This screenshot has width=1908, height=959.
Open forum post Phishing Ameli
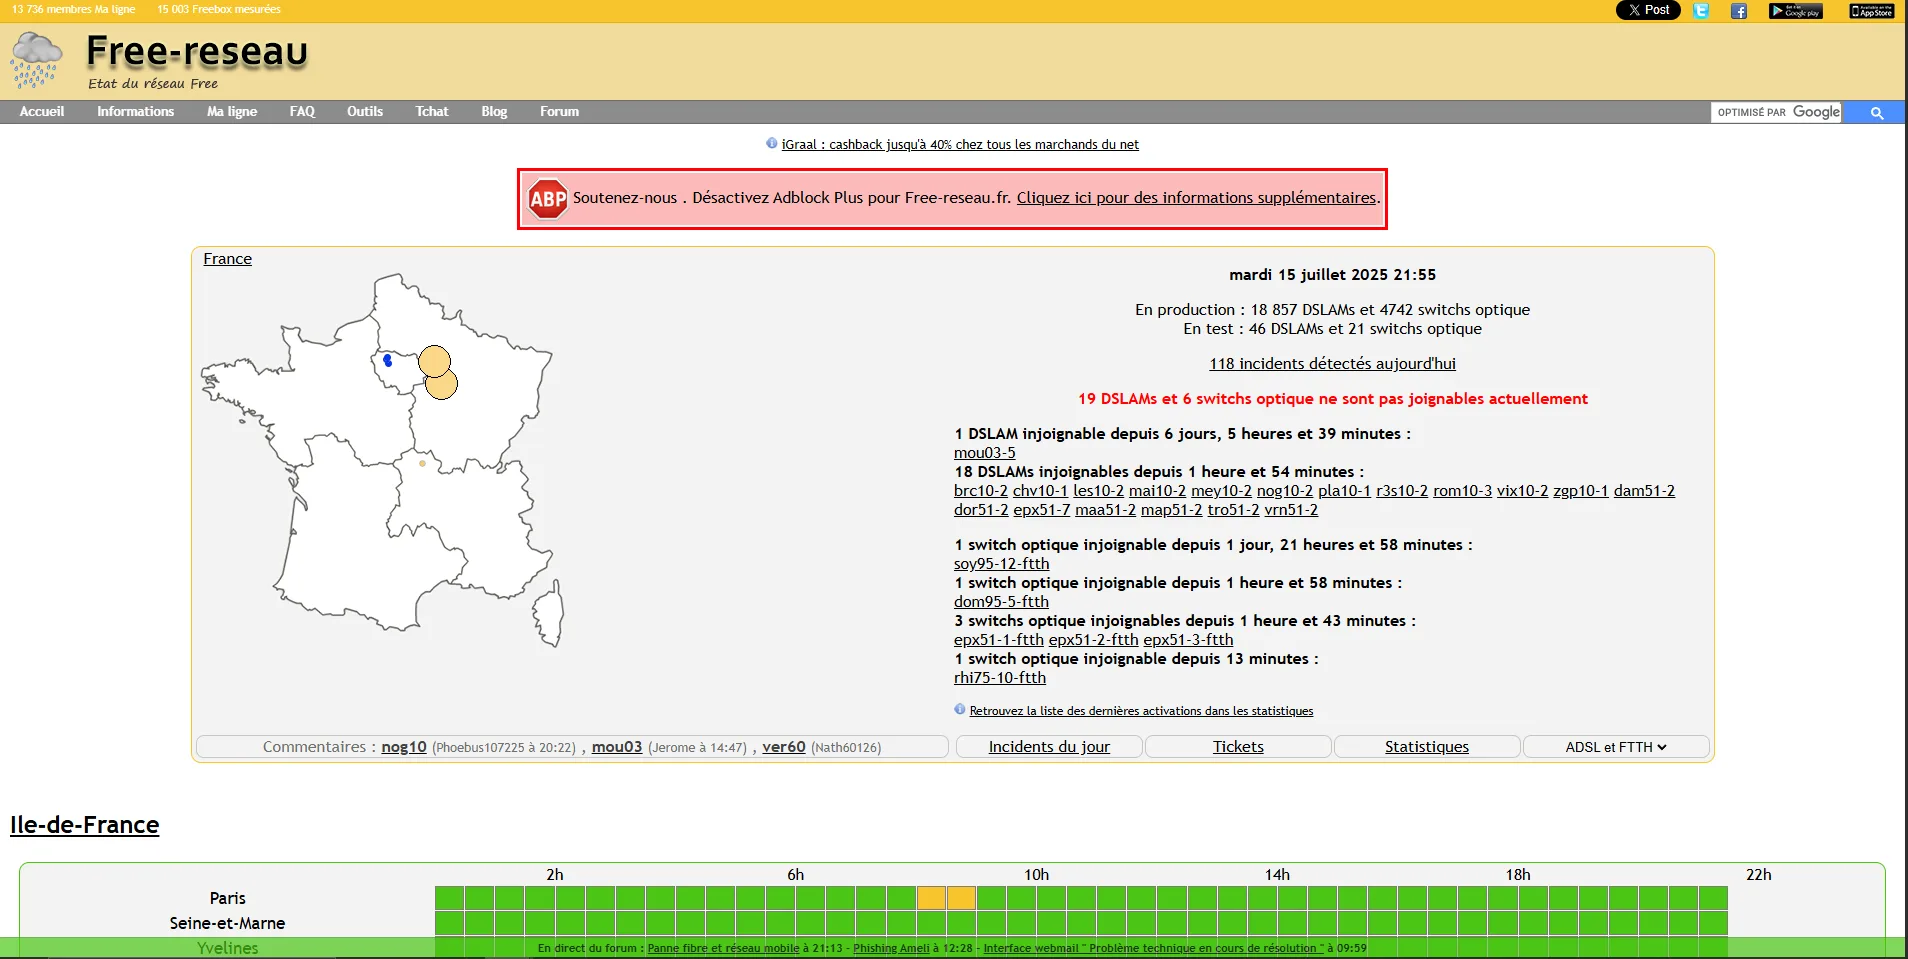click(891, 948)
